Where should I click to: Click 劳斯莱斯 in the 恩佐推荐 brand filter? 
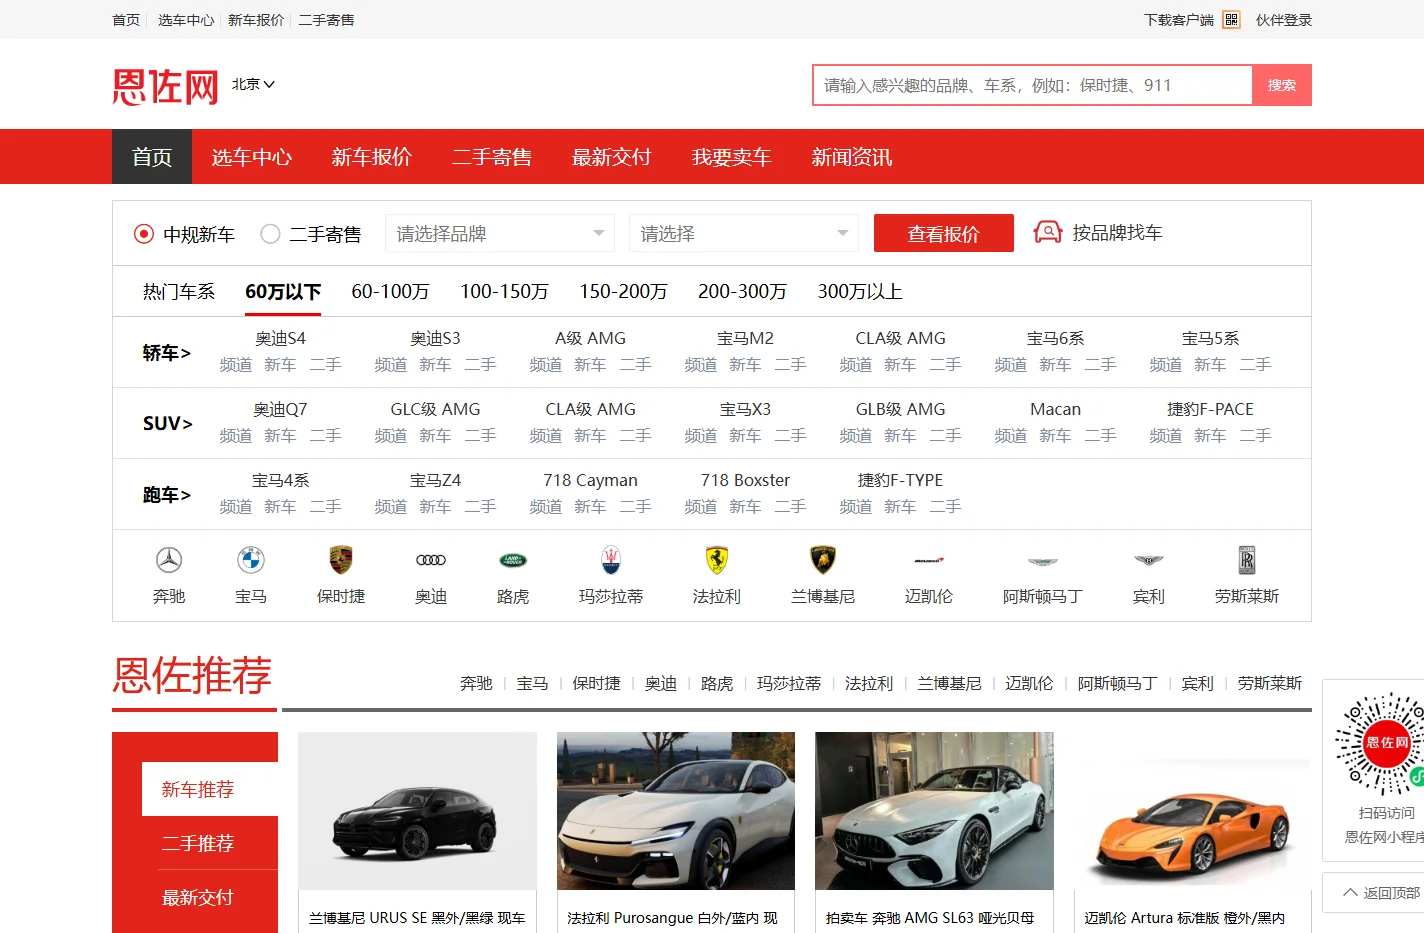click(1270, 683)
